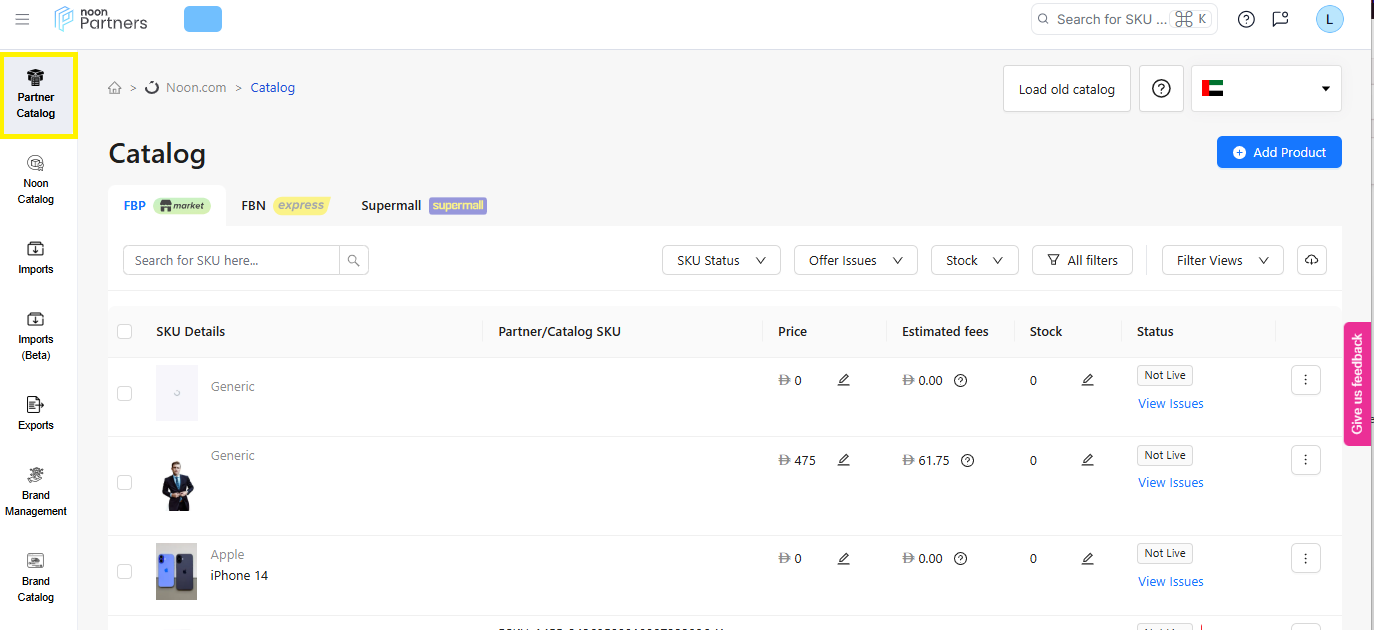This screenshot has height=630, width=1374.
Task: Check the iPhone 14 row checkbox
Action: pyautogui.click(x=124, y=571)
